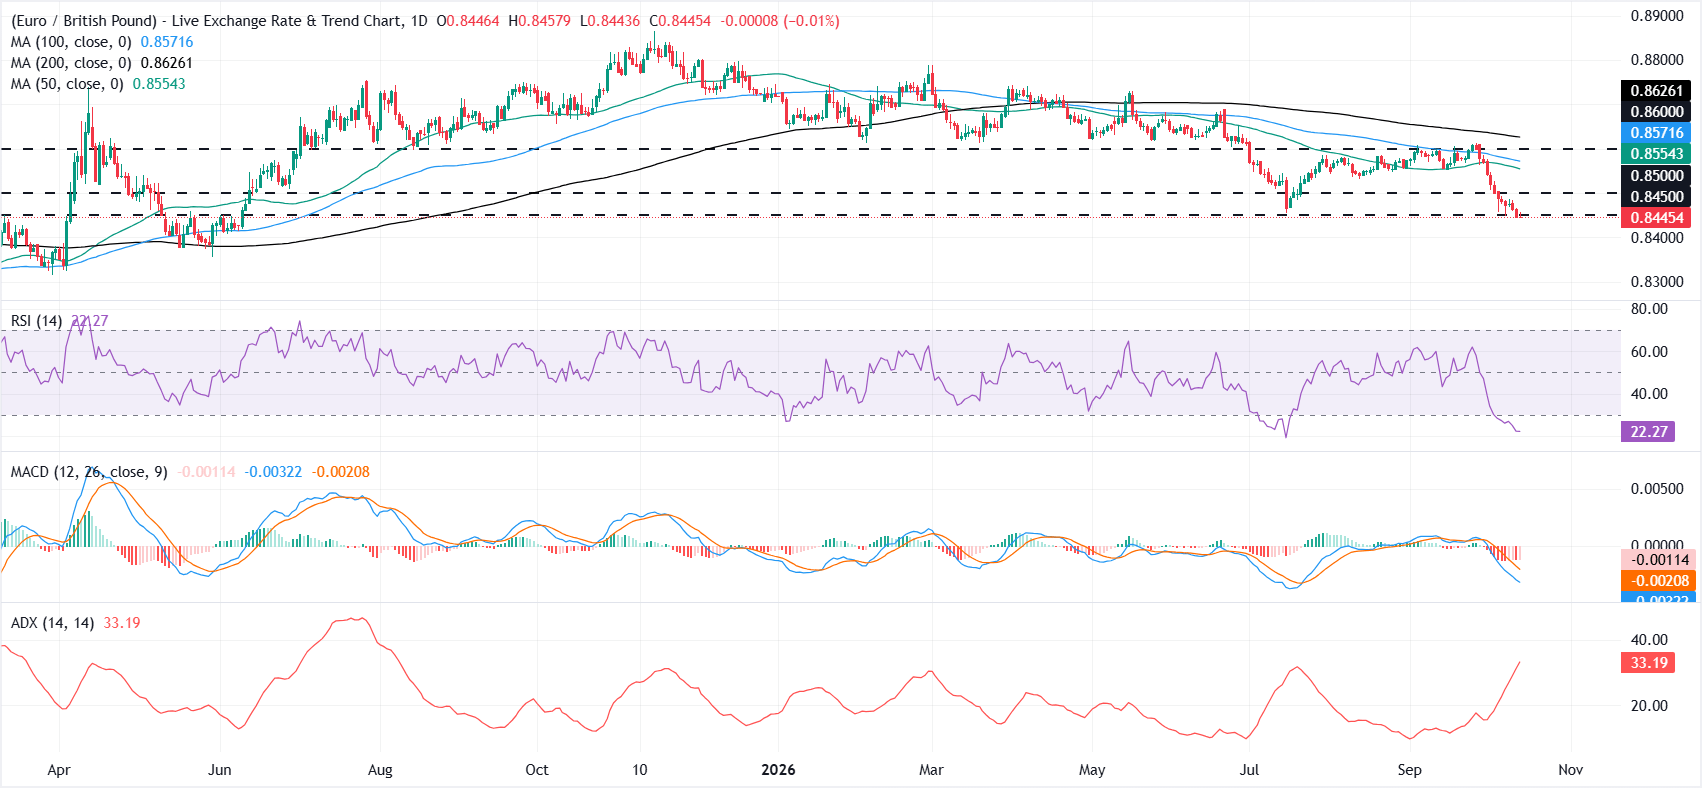Click the 33.19 value beside ADX label
Image resolution: width=1702 pixels, height=791 pixels.
pos(122,623)
